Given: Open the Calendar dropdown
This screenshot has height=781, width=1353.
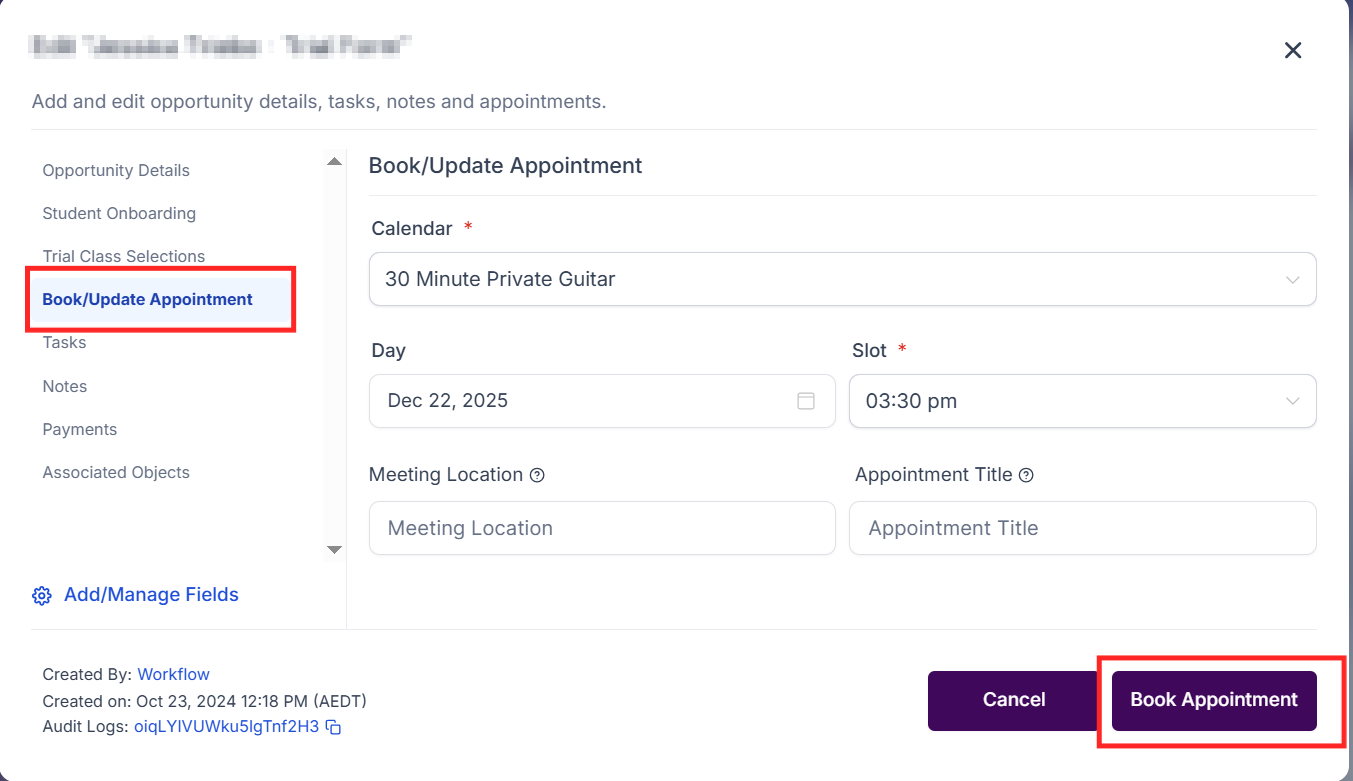Looking at the screenshot, I should point(842,279).
